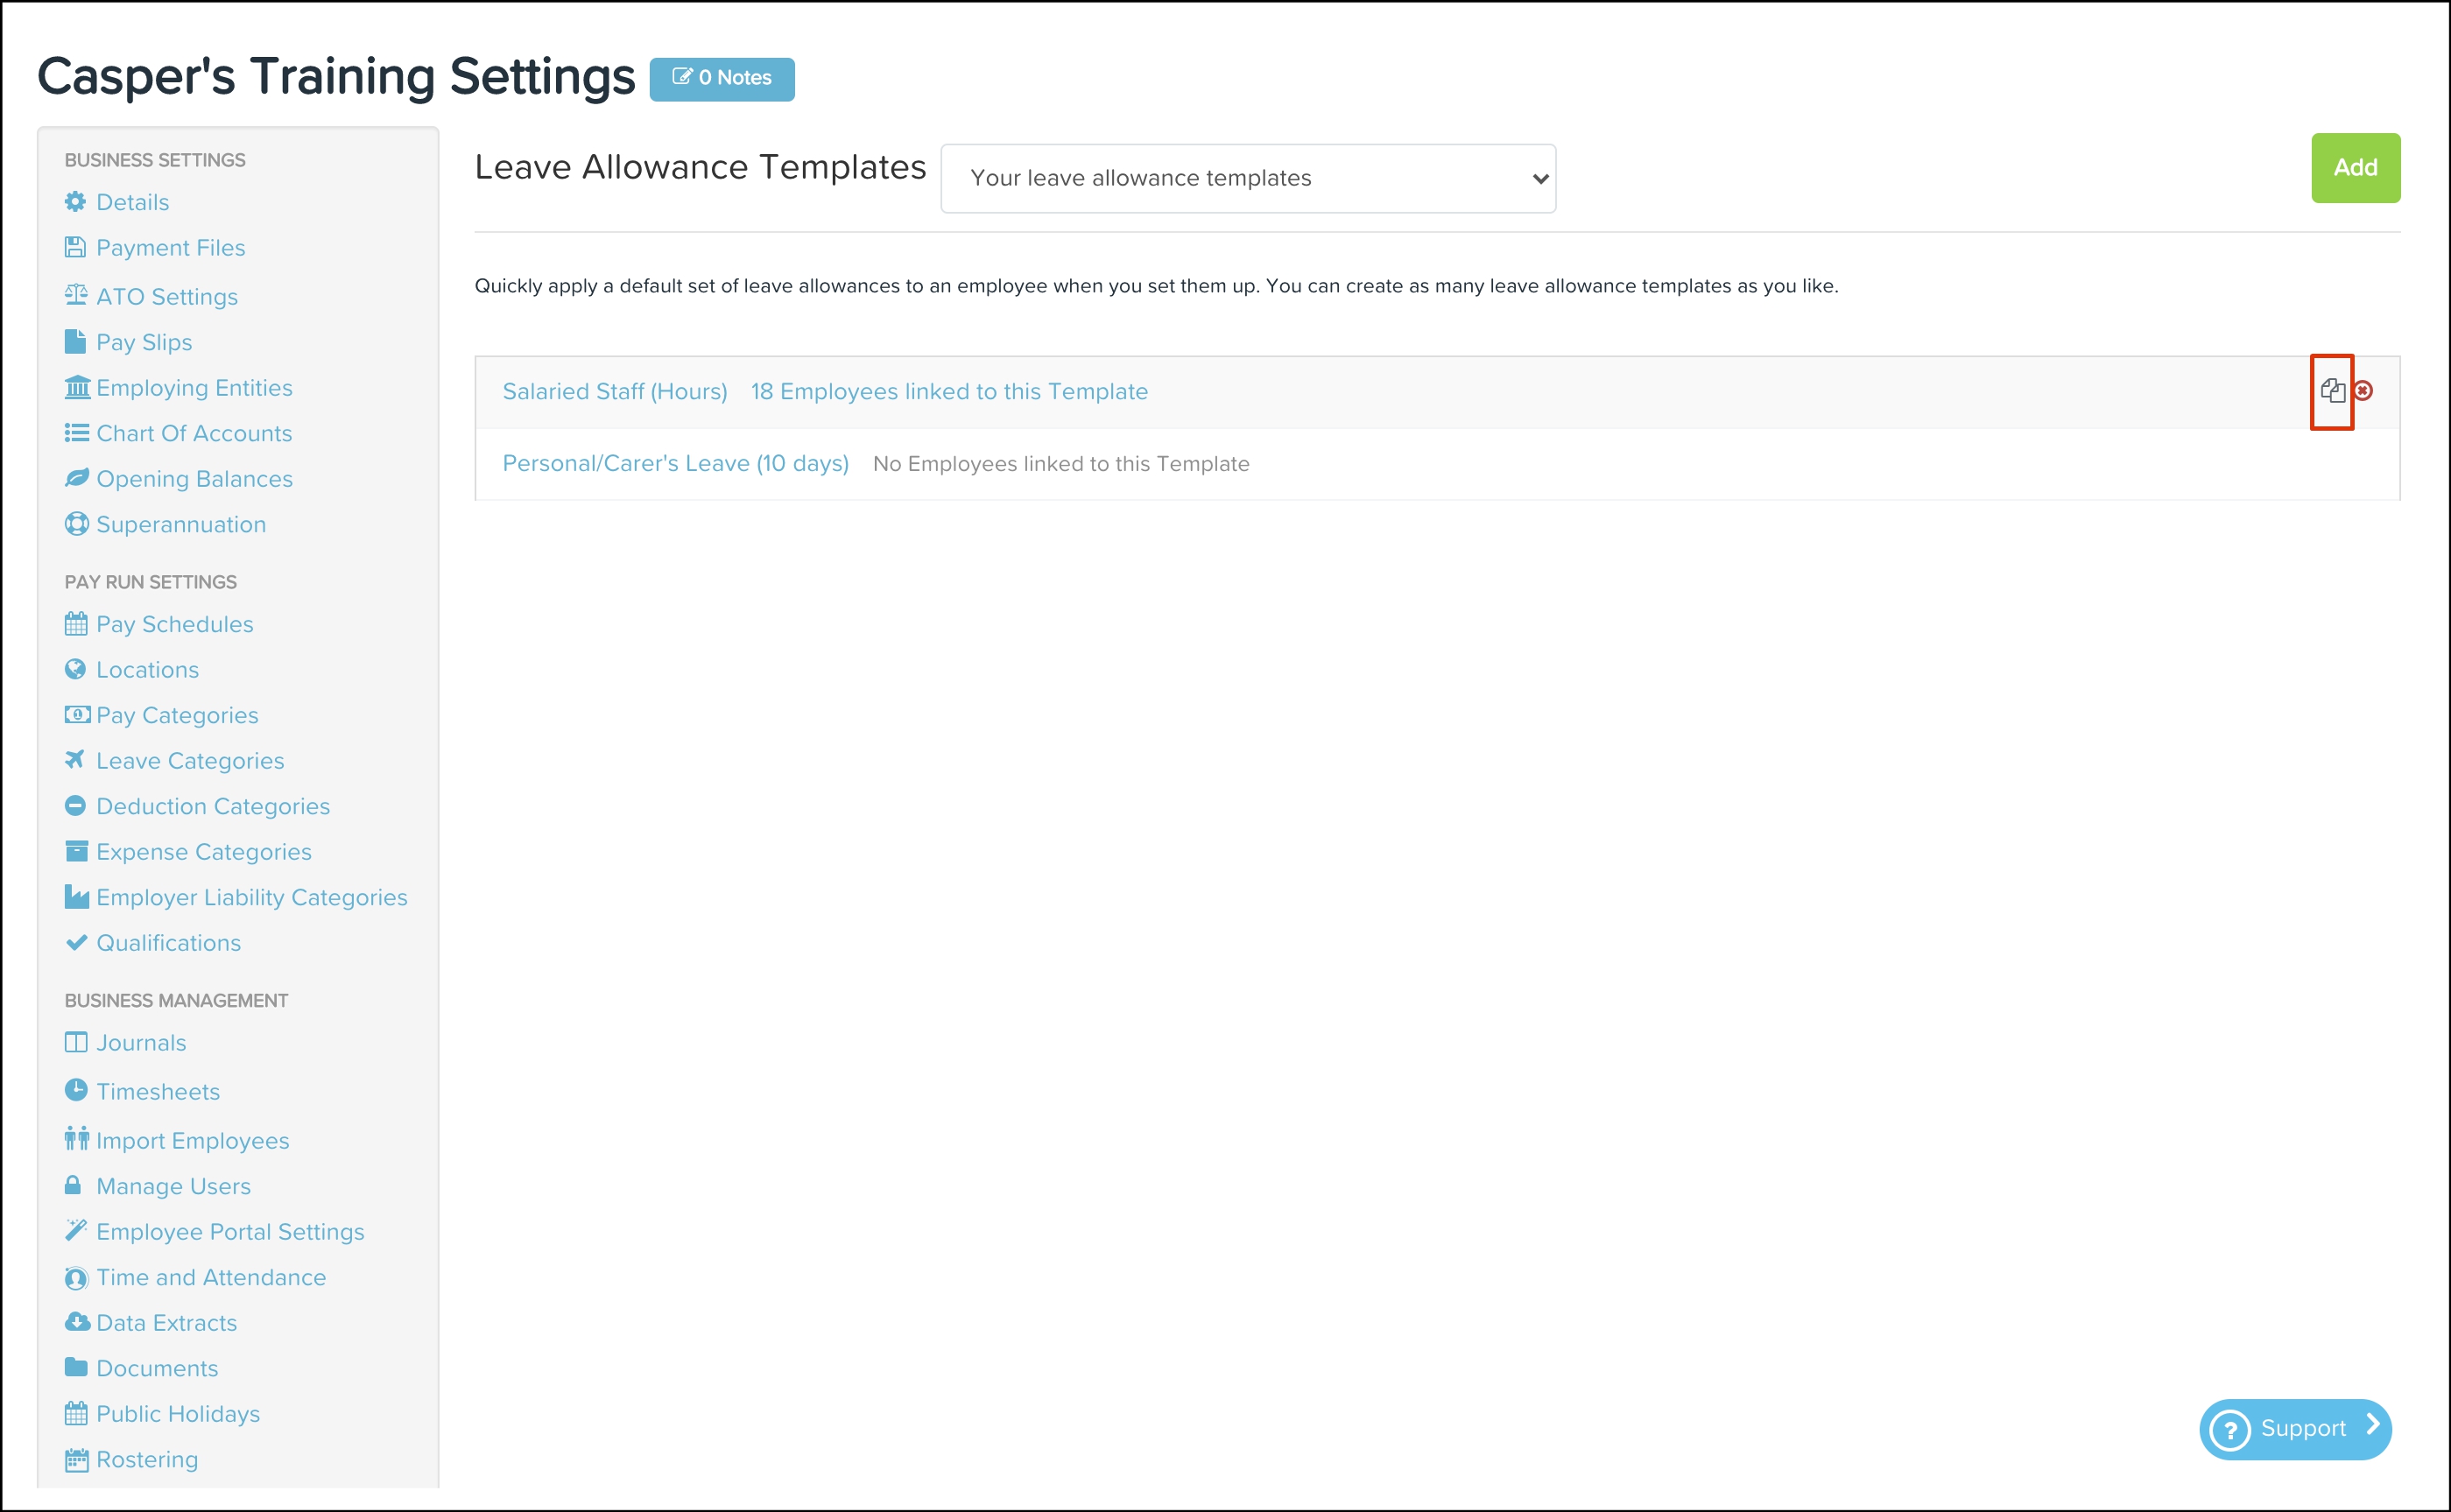View 18 Employees linked to this Template
Screen dimensions: 2451x1512
coord(948,392)
